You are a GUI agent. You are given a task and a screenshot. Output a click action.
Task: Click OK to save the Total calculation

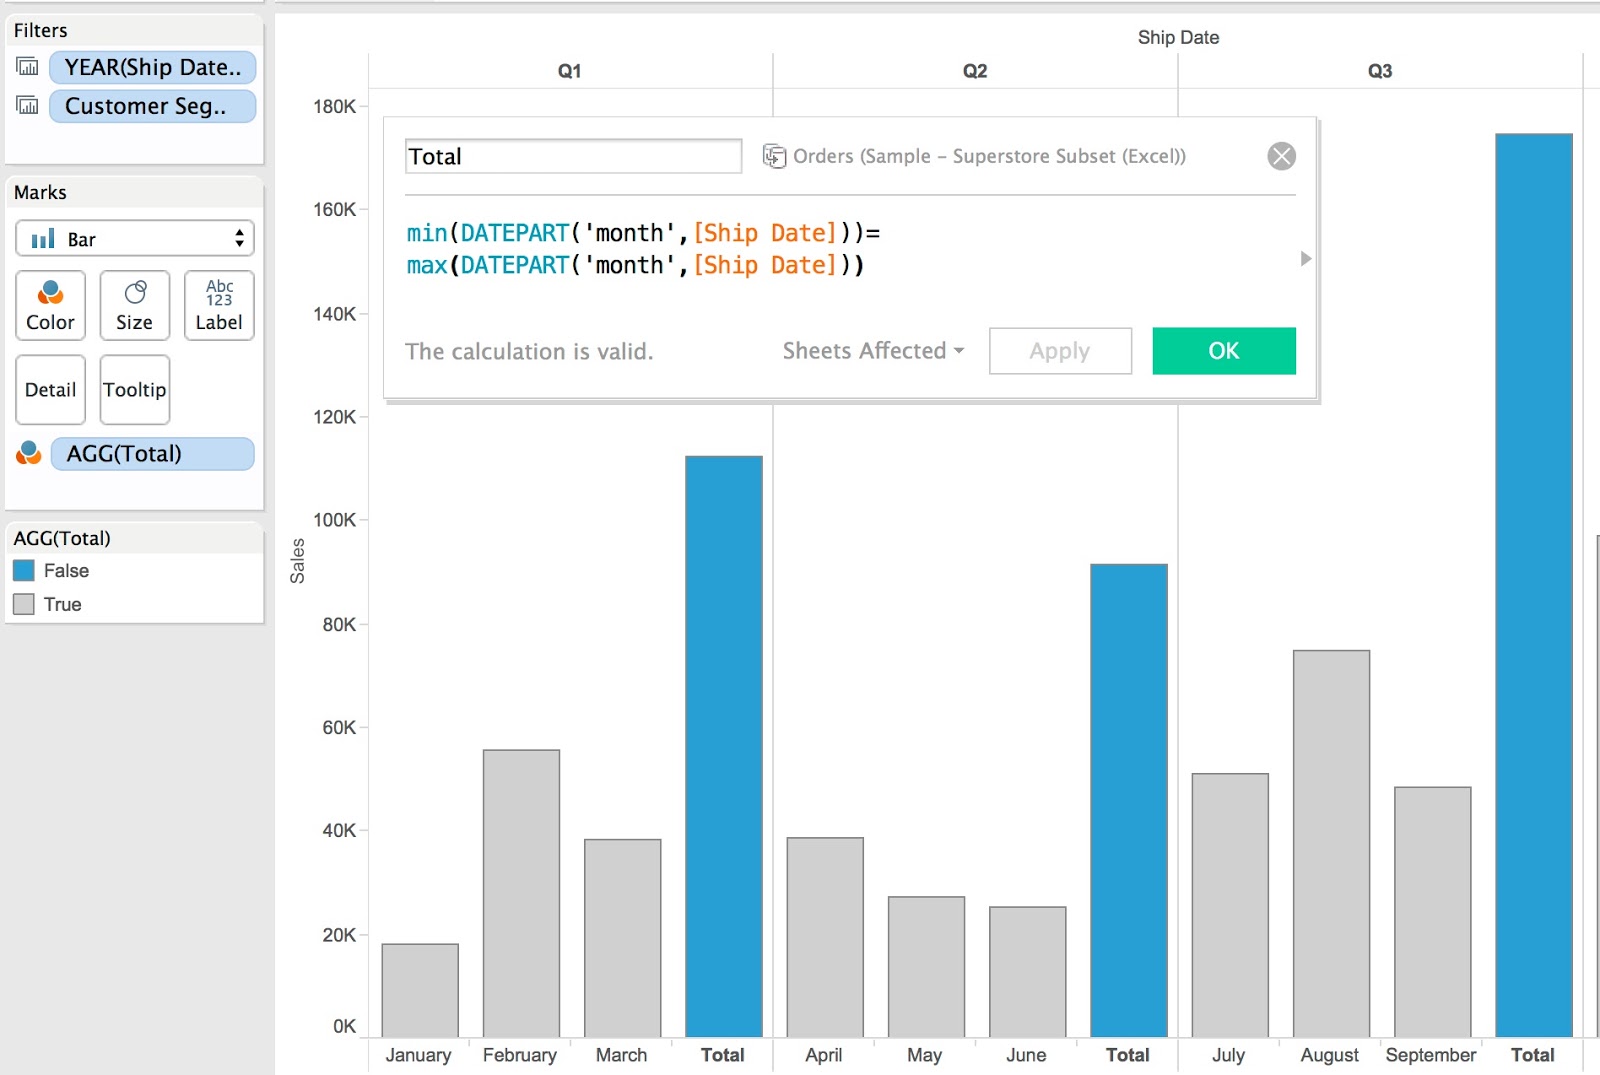pyautogui.click(x=1223, y=351)
